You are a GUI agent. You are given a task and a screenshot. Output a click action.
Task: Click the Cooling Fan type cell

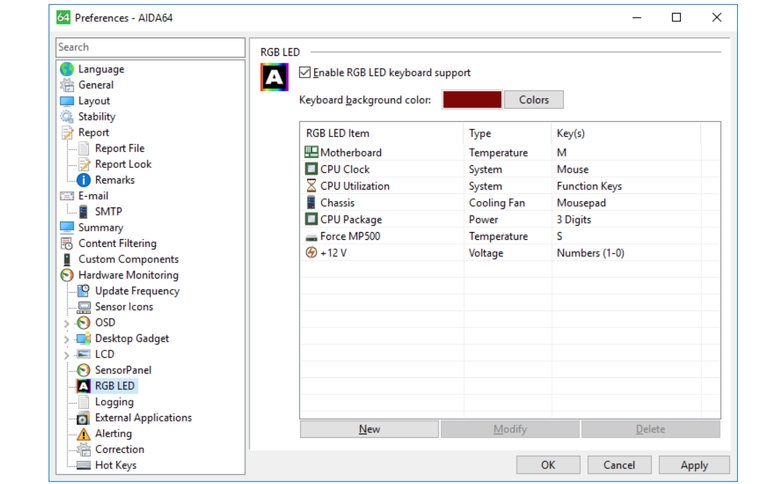(496, 203)
